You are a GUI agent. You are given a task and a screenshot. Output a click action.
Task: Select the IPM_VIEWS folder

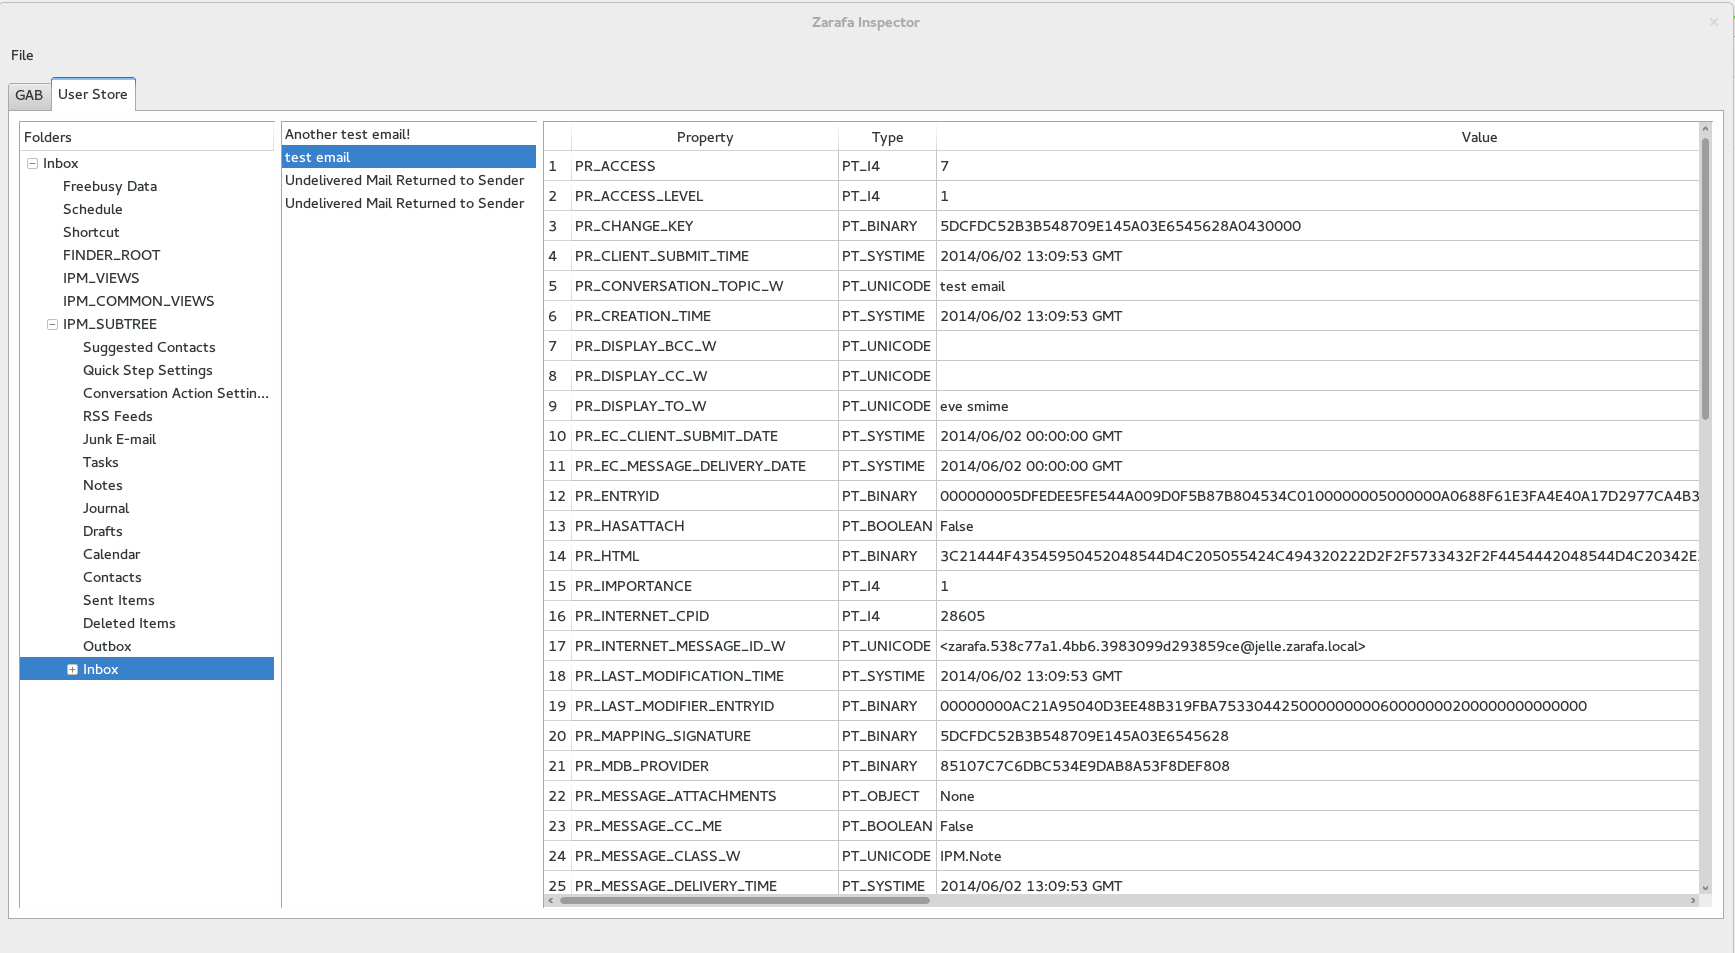tap(101, 278)
